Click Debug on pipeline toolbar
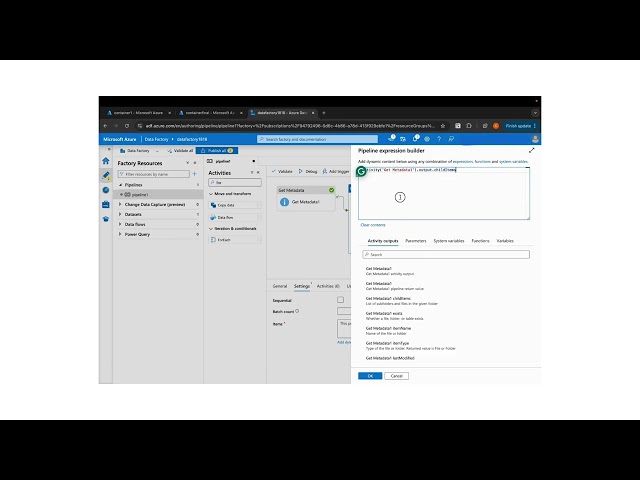This screenshot has height=480, width=640. point(308,171)
